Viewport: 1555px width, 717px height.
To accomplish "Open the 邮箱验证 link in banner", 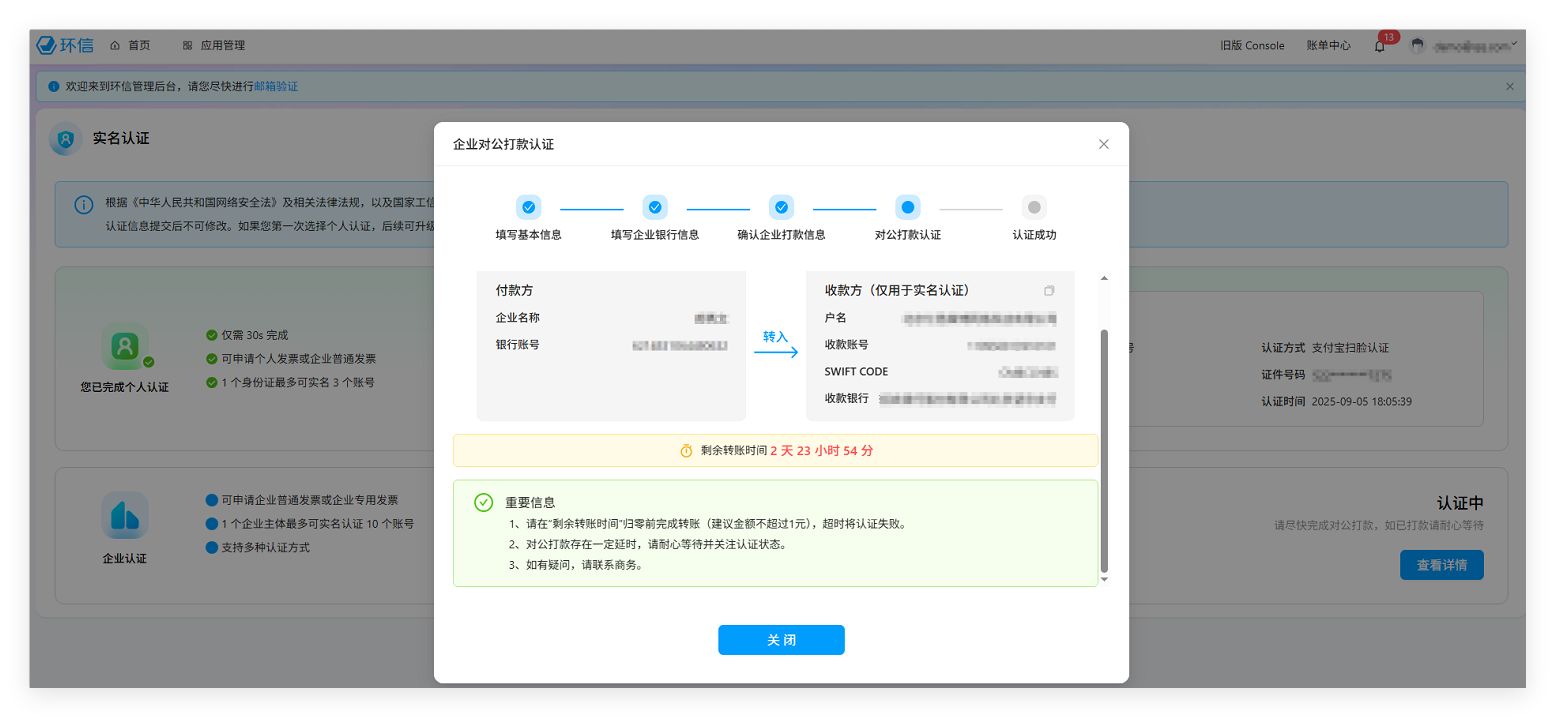I will (x=276, y=87).
